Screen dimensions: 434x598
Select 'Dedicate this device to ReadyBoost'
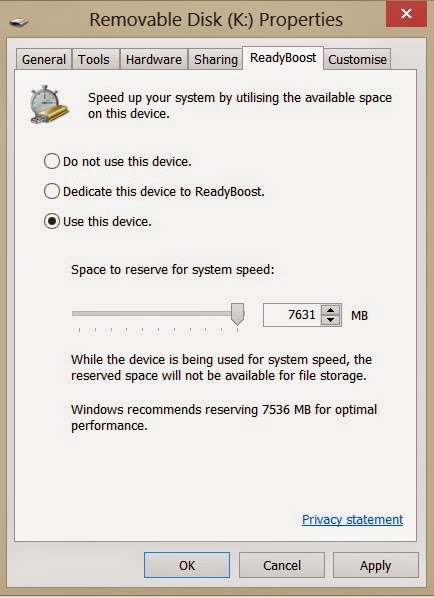tap(52, 191)
